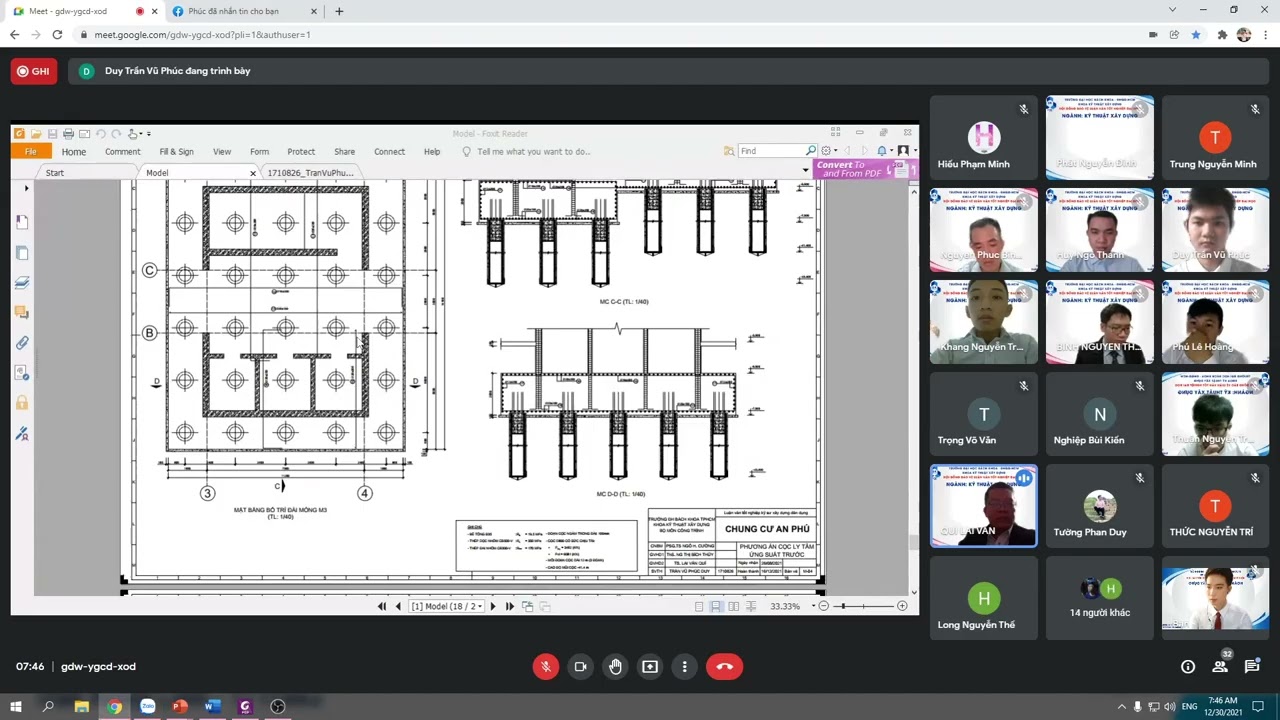
Task: Open the Digital signatures panel icon
Action: click(22, 433)
